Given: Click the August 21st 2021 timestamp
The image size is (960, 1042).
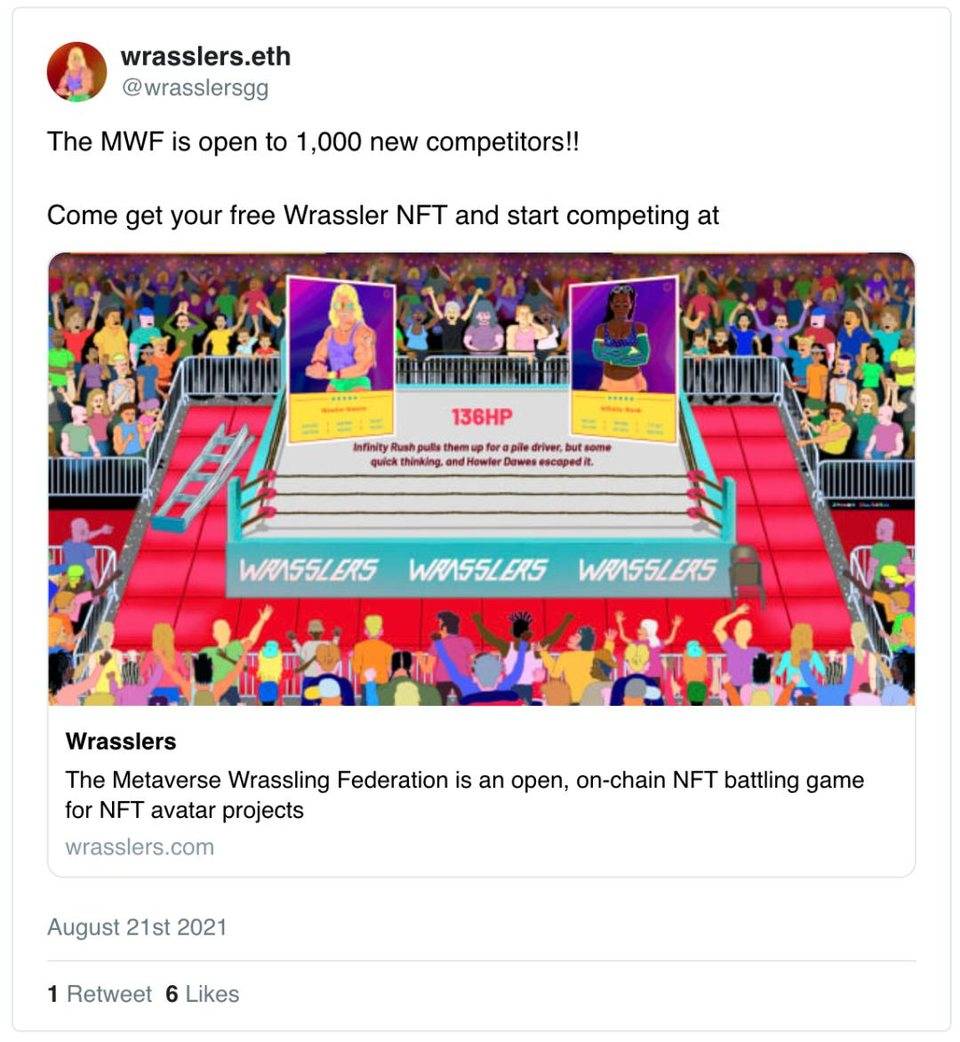Looking at the screenshot, I should tap(137, 927).
